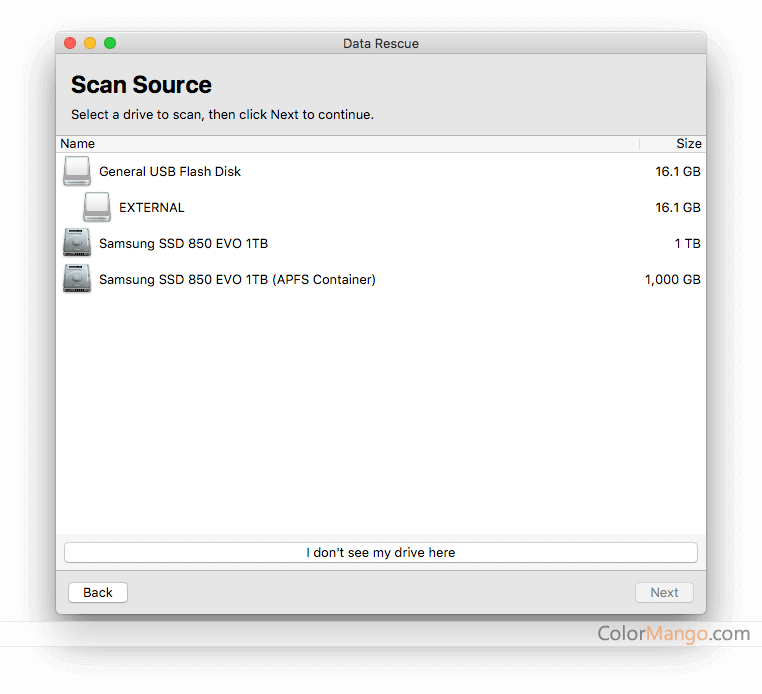This screenshot has height=694, width=762.
Task: Zoom the window with the green button
Action: 110,43
